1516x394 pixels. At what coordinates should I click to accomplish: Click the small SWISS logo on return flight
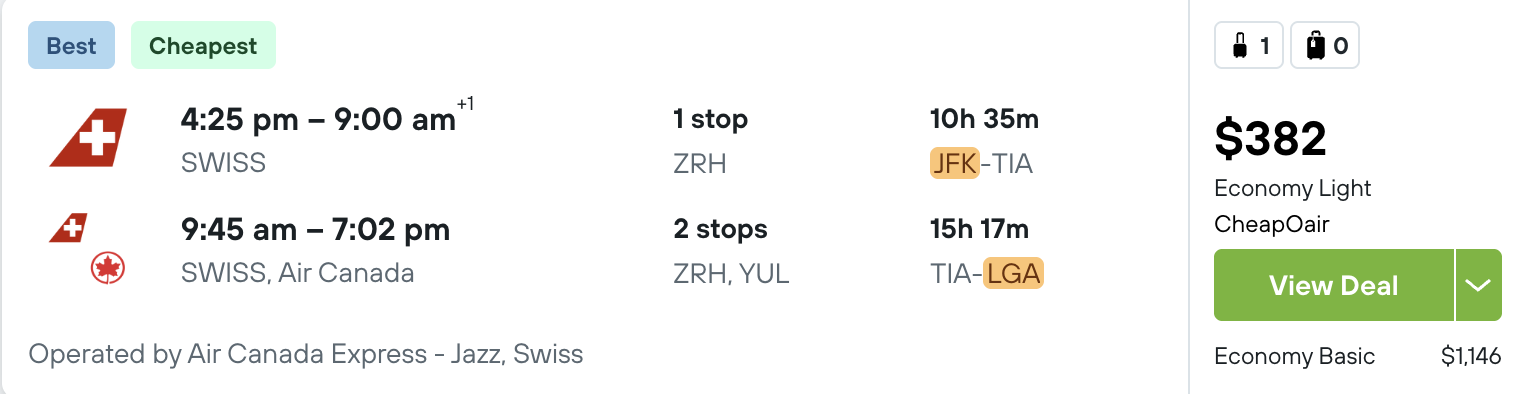click(68, 229)
